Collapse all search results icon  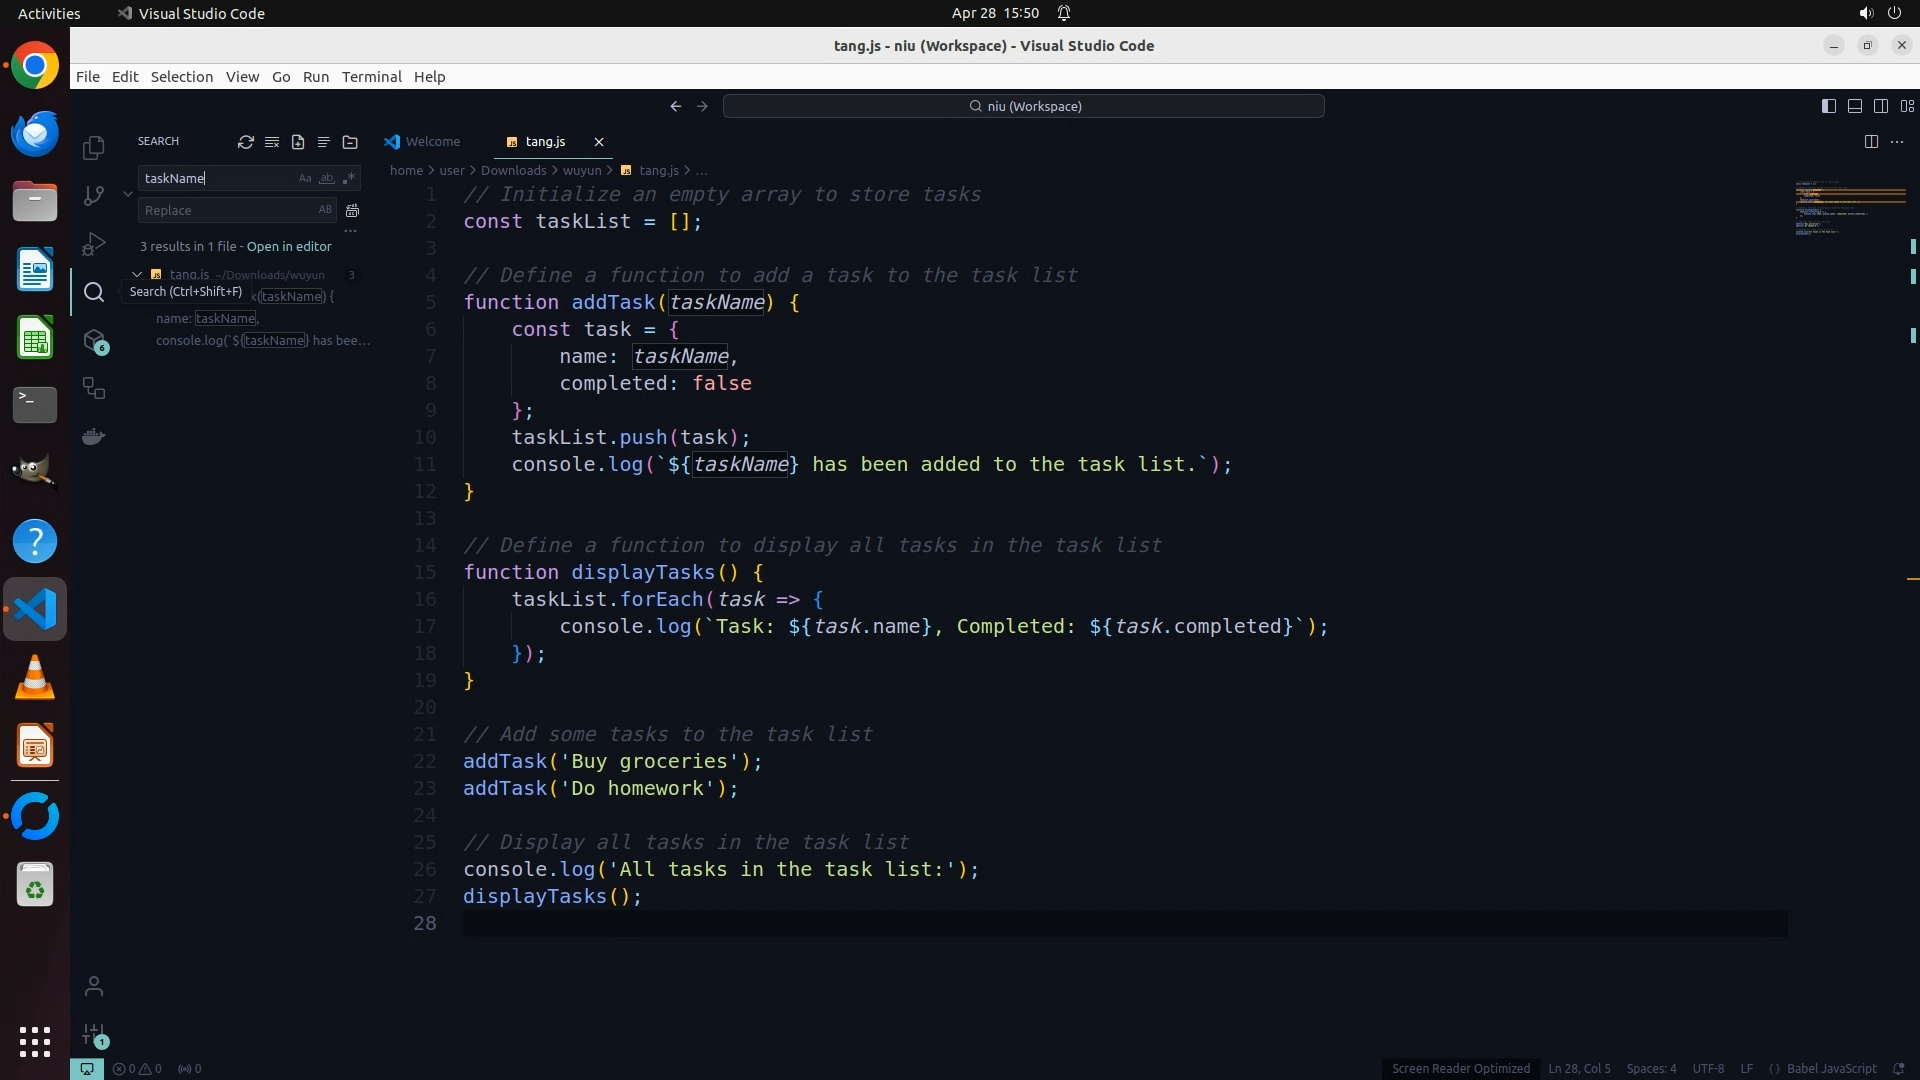tap(350, 142)
